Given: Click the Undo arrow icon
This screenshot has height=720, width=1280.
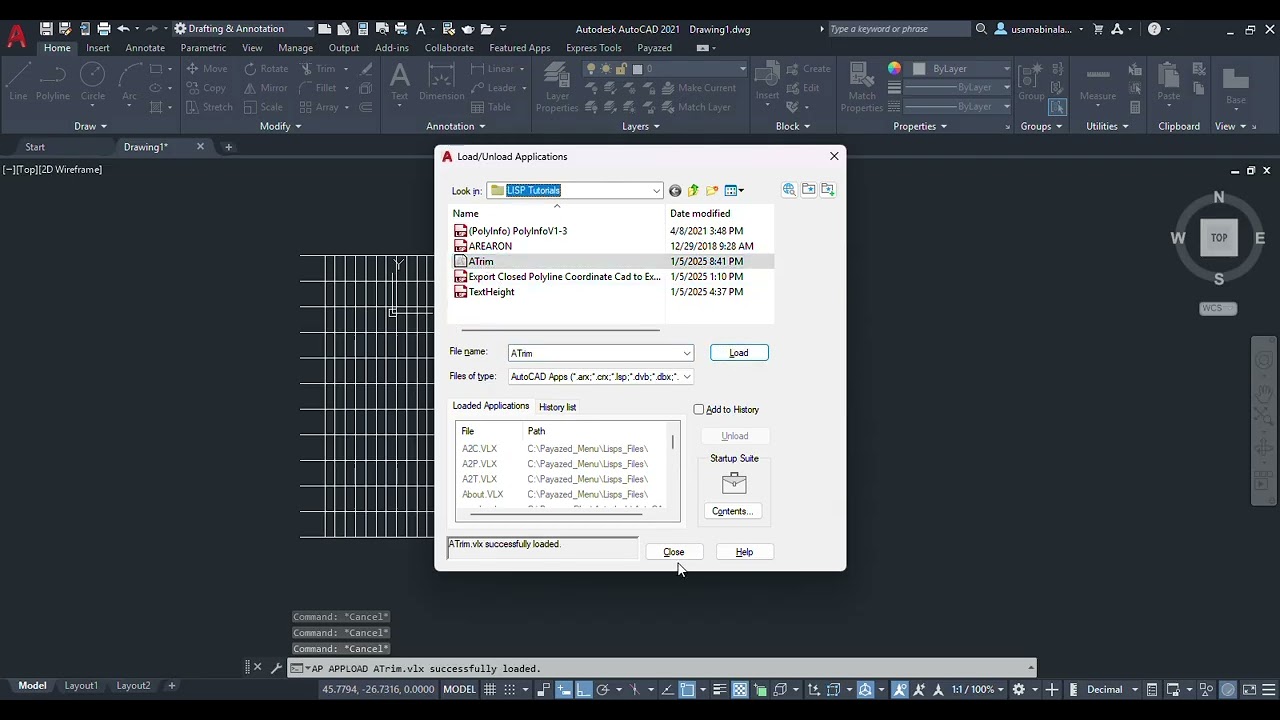Looking at the screenshot, I should [x=124, y=29].
